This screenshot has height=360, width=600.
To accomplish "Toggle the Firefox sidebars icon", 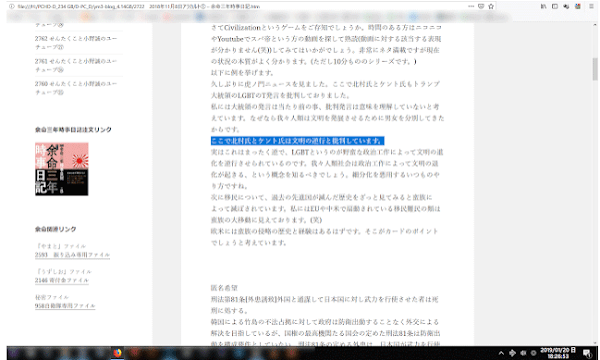I will point(555,7).
